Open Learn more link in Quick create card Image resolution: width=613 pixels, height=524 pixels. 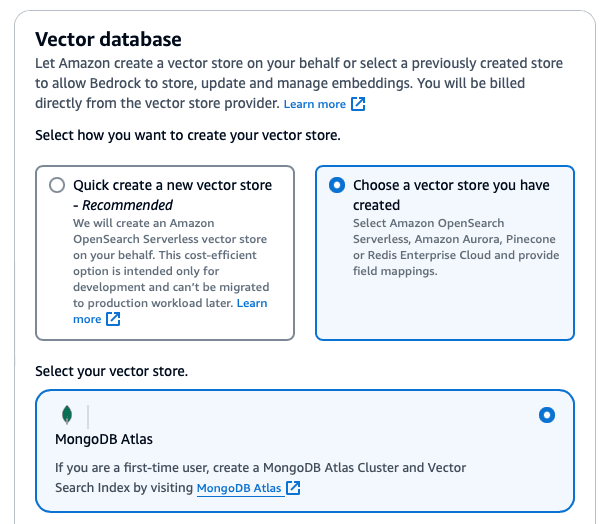click(251, 303)
